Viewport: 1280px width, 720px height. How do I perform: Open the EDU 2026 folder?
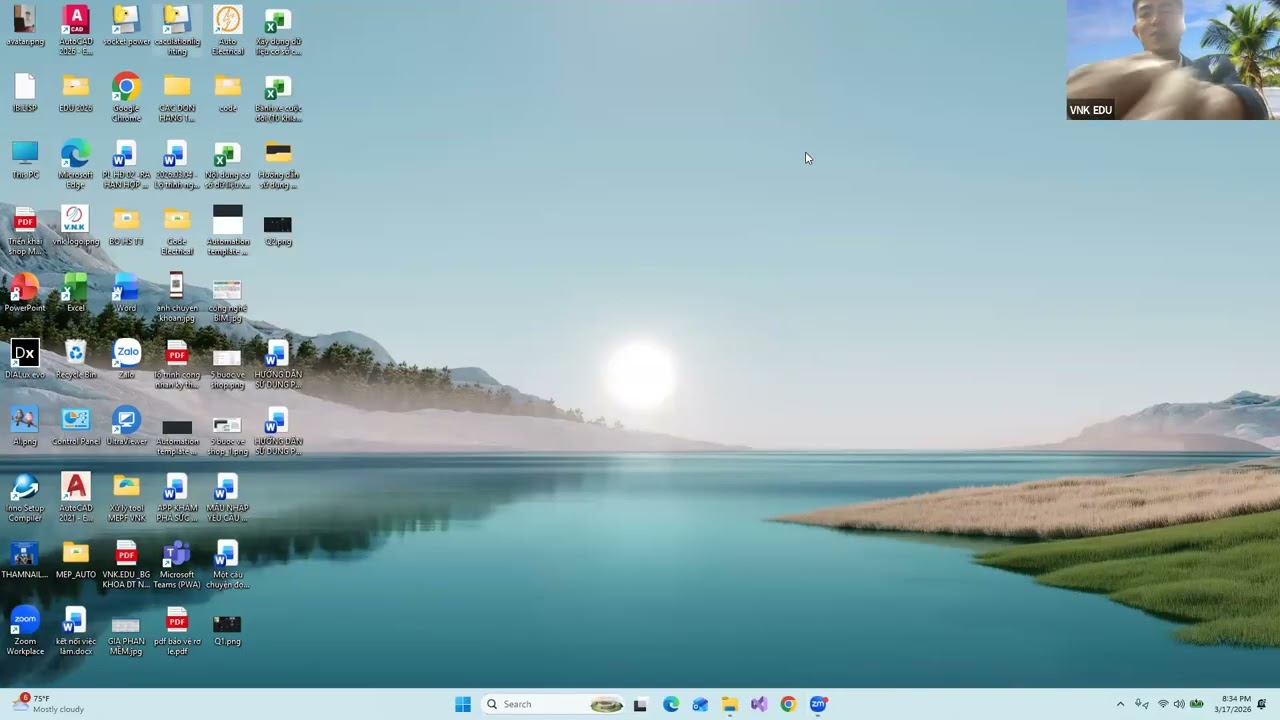pos(76,93)
